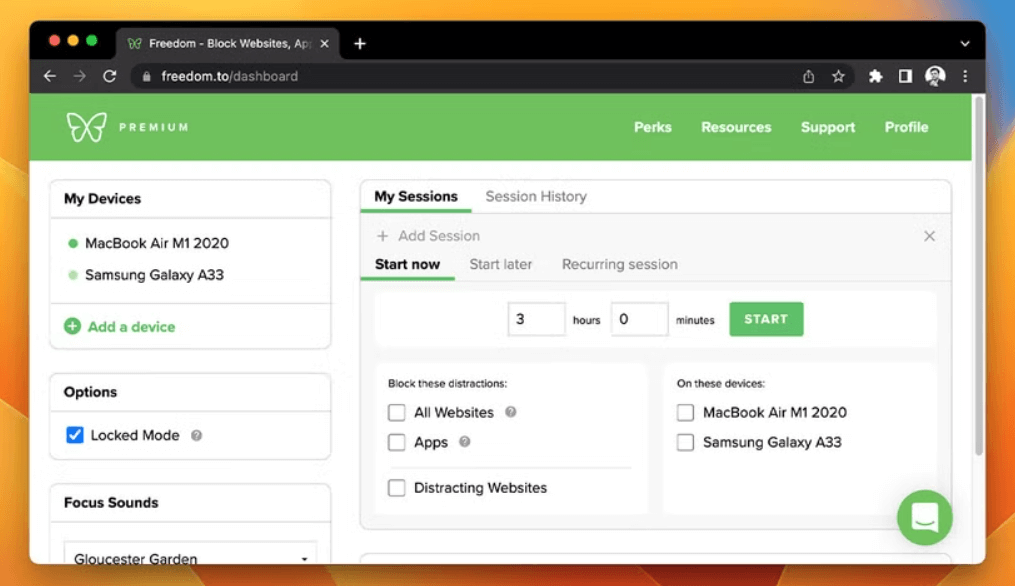
Task: Click the 'Block these distractions:' label
Action: [x=447, y=383]
